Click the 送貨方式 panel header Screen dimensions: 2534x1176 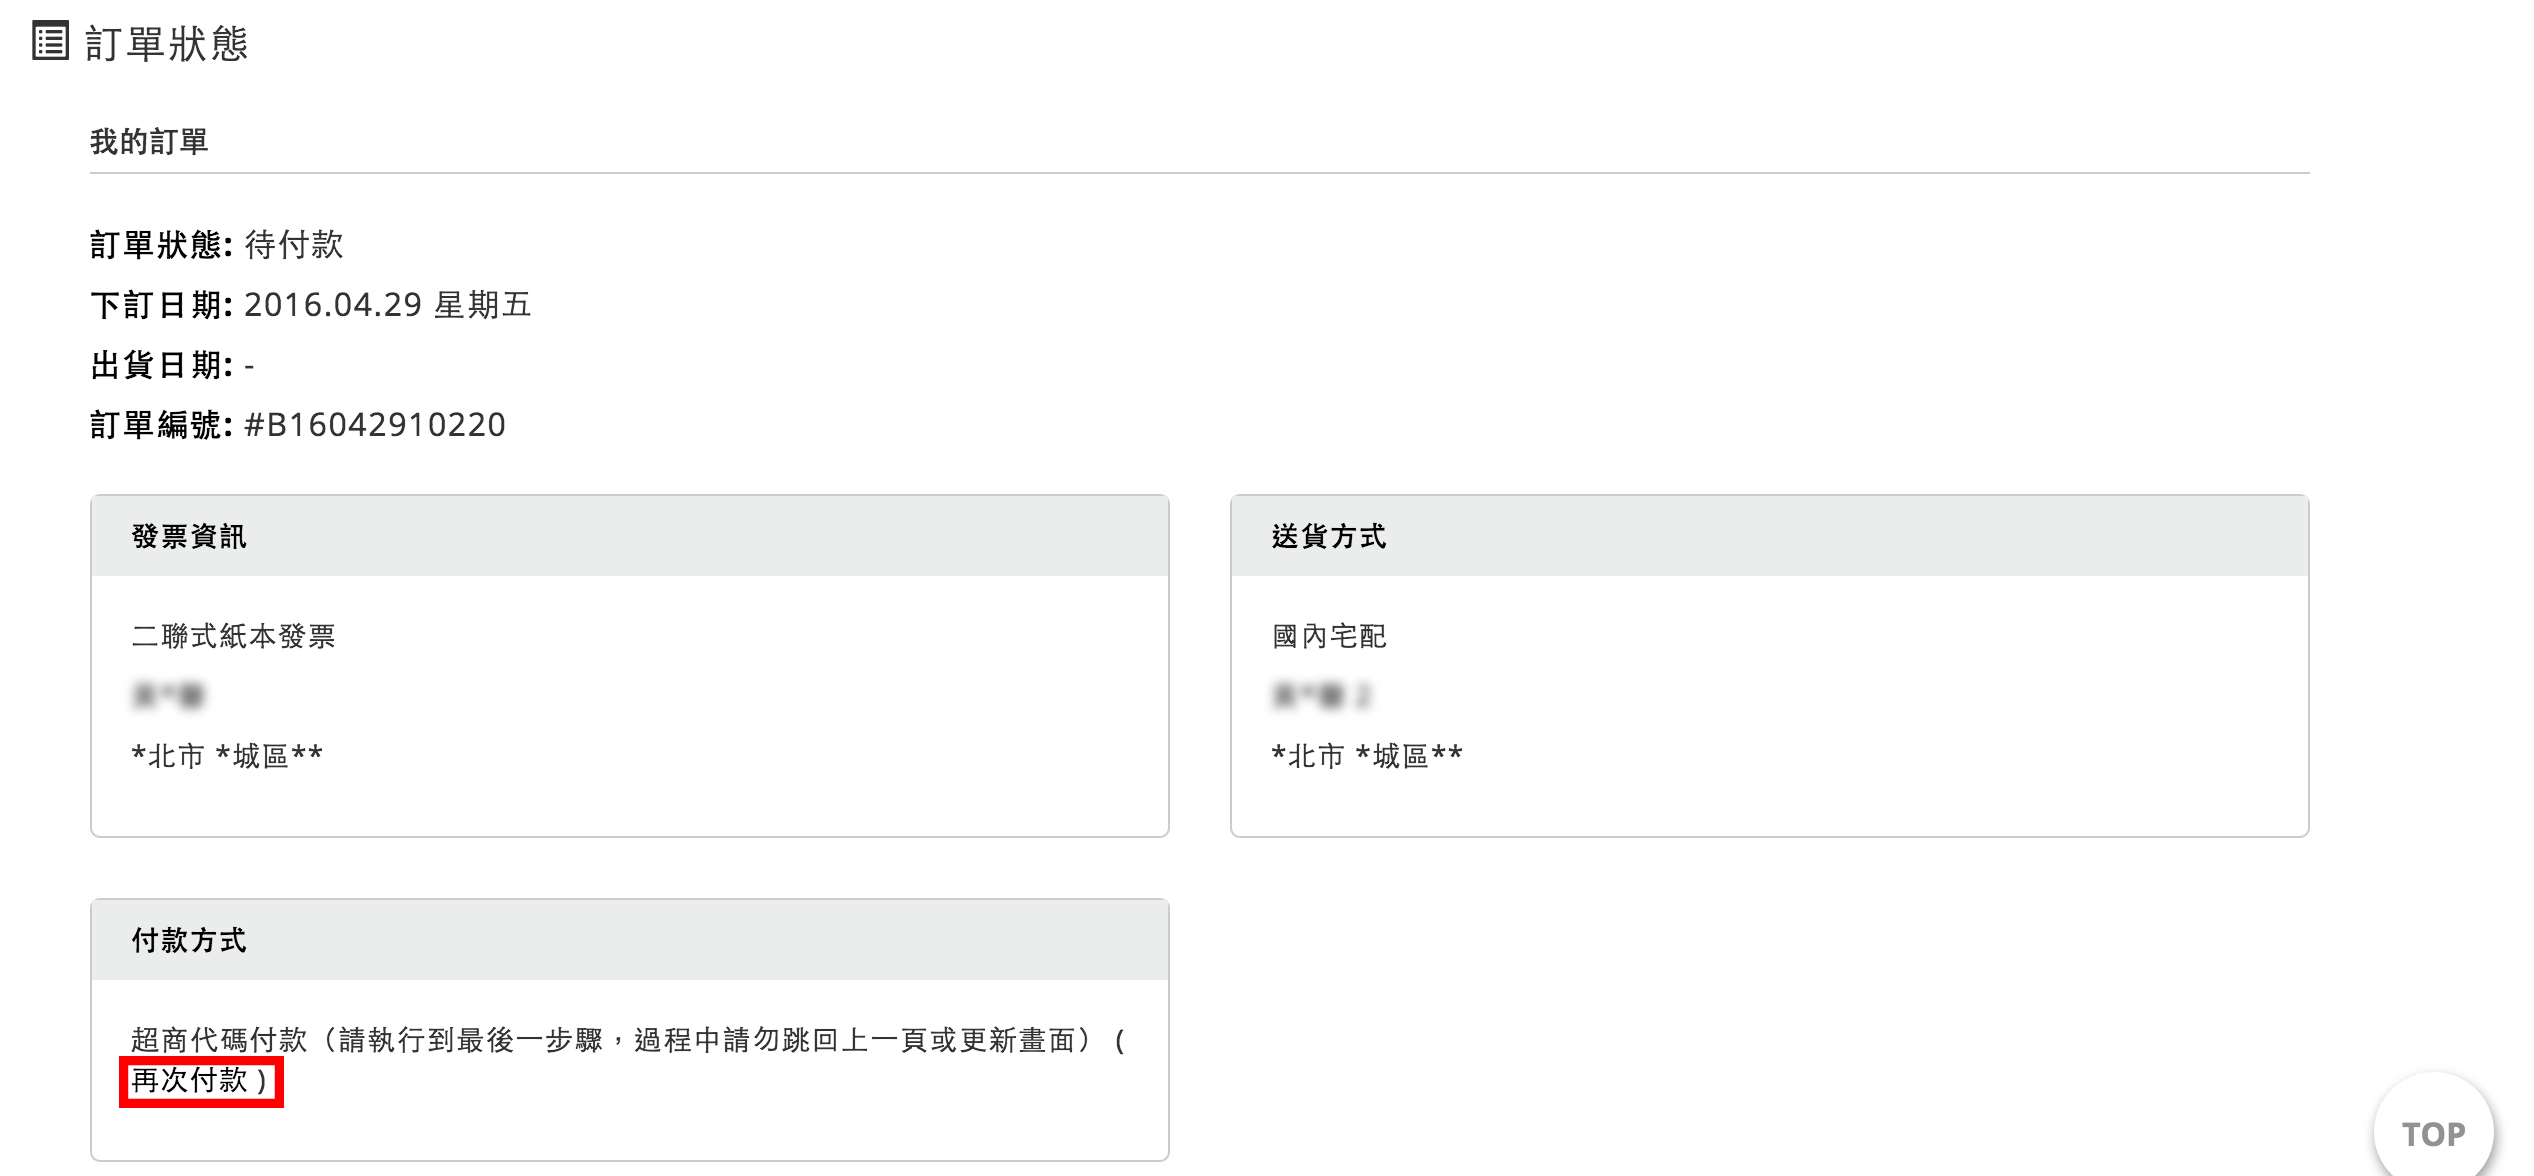pos(1770,536)
